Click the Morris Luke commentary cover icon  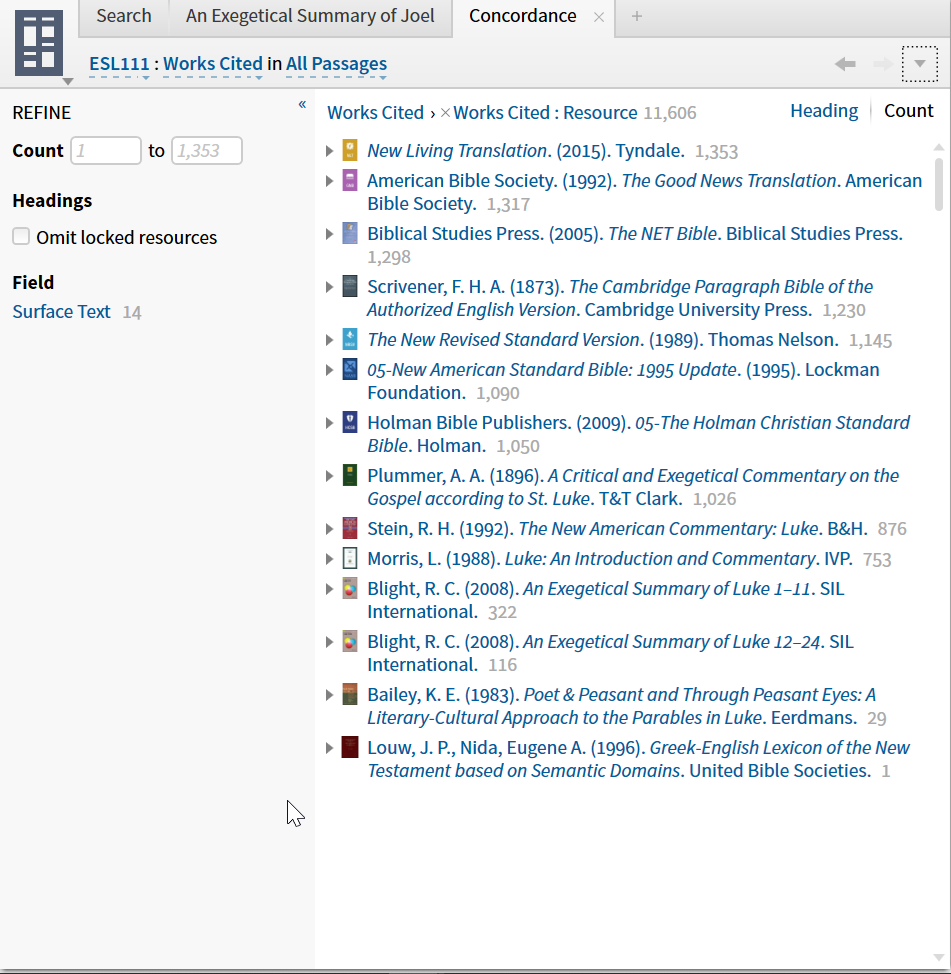coord(350,558)
